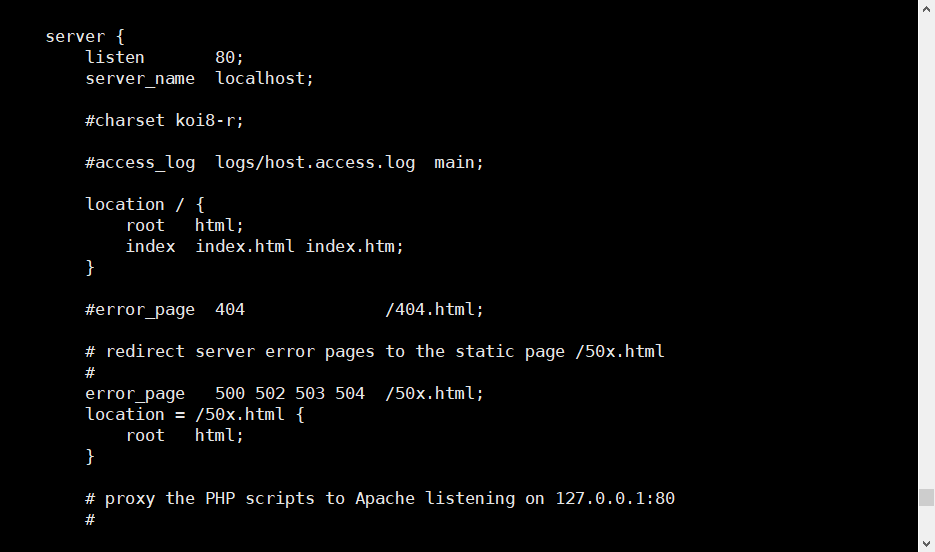Viewport: 935px width, 552px height.
Task: Click the word 'server' at block start
Action: pos(75,36)
